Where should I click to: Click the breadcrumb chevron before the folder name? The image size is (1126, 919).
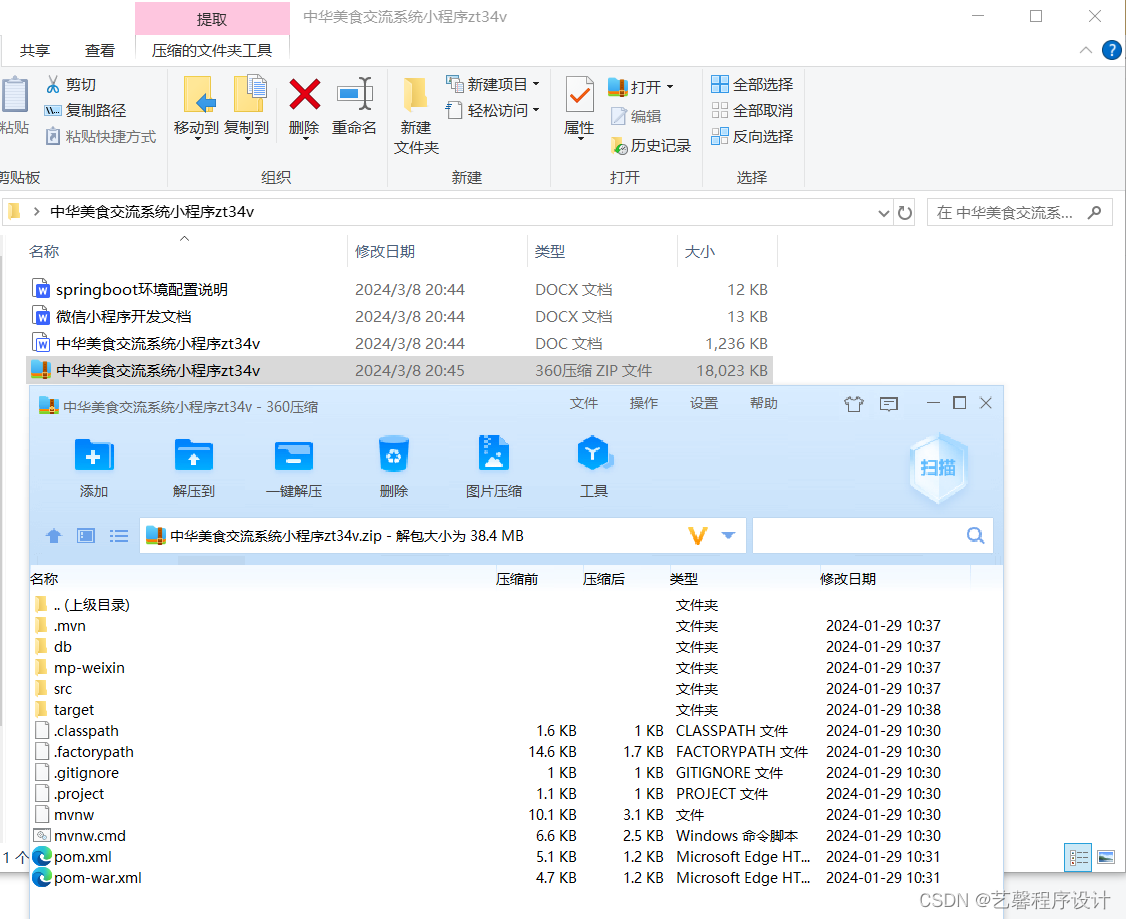click(36, 212)
